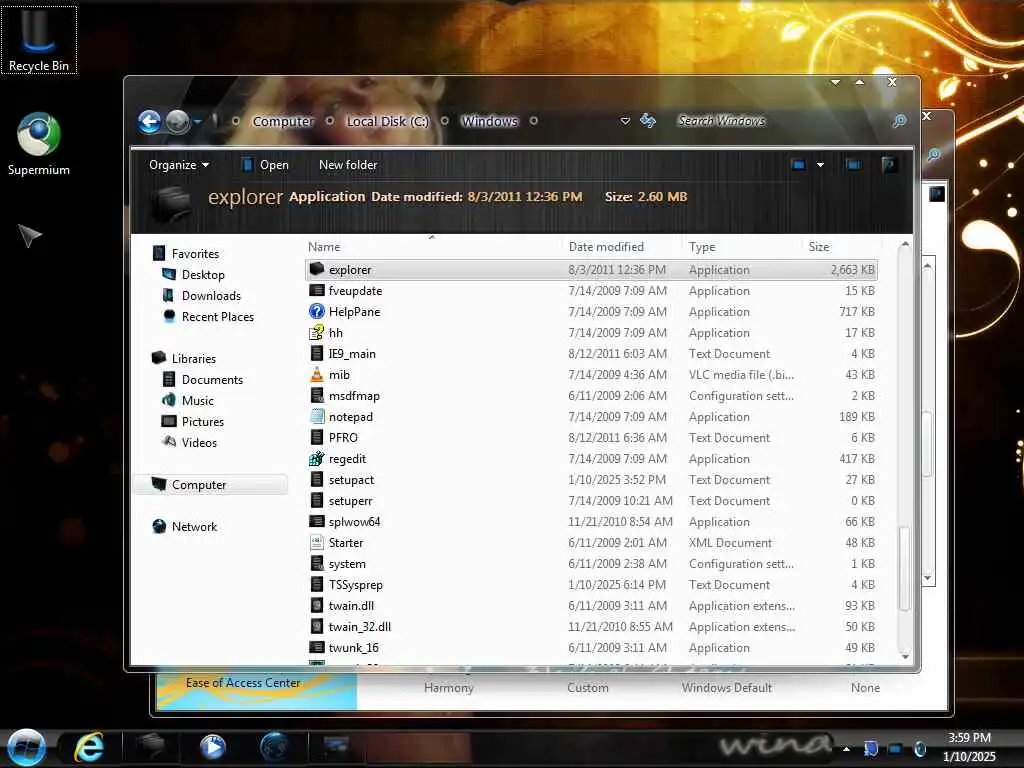Sort by the Size column header

tap(841, 247)
